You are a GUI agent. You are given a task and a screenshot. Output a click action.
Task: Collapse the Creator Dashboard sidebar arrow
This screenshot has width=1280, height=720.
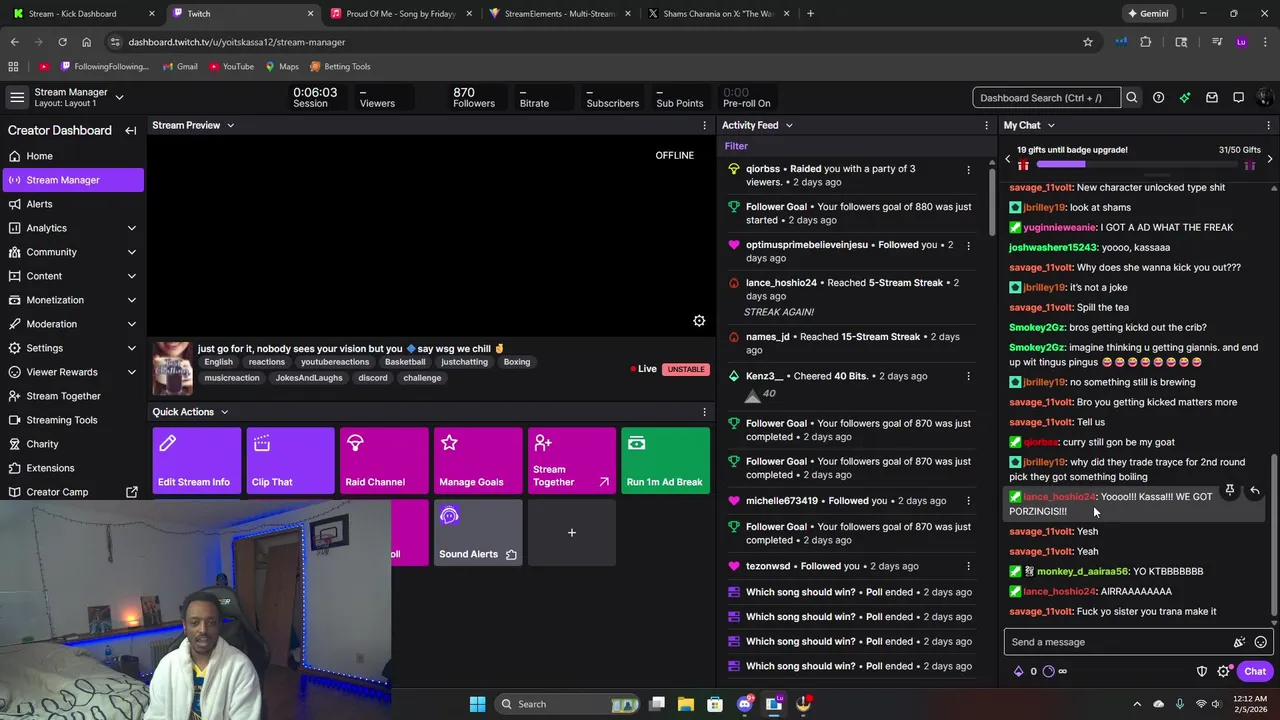pos(131,131)
